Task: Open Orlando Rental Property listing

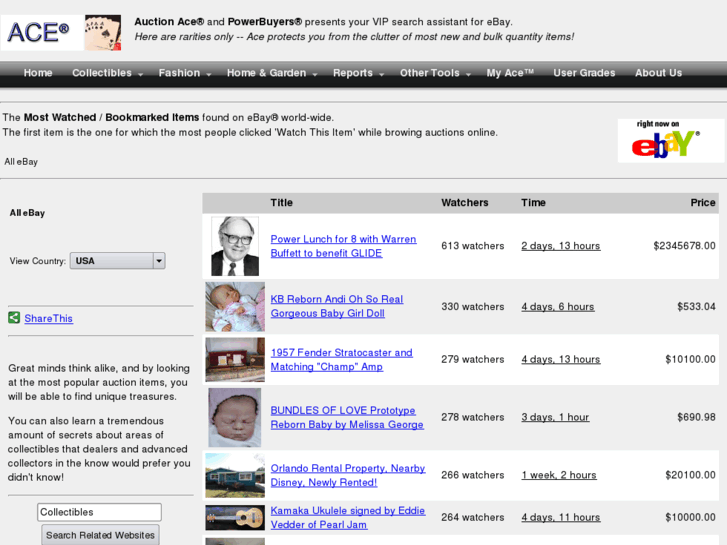Action: [348, 475]
